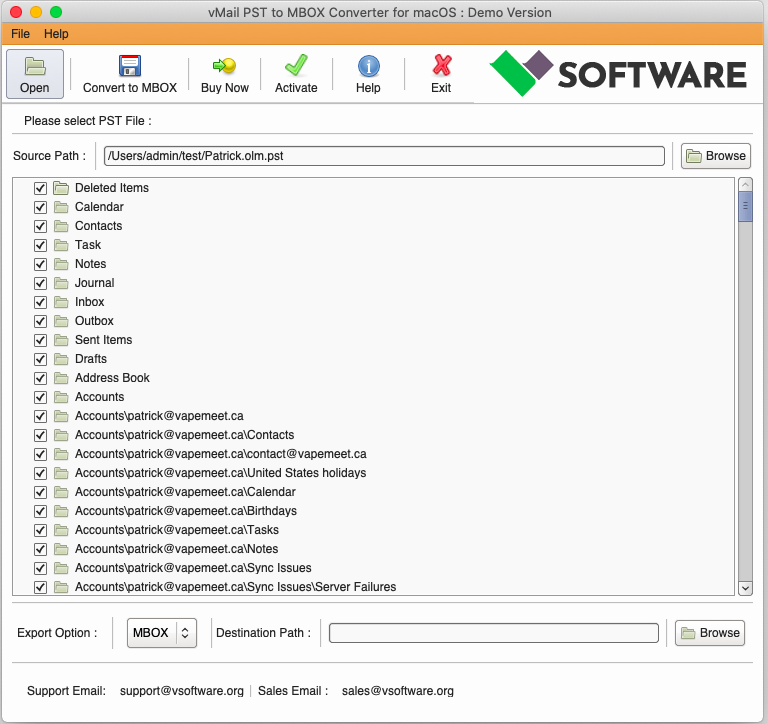The width and height of the screenshot is (768, 724).
Task: Click the scrollbar up arrow
Action: click(x=745, y=185)
